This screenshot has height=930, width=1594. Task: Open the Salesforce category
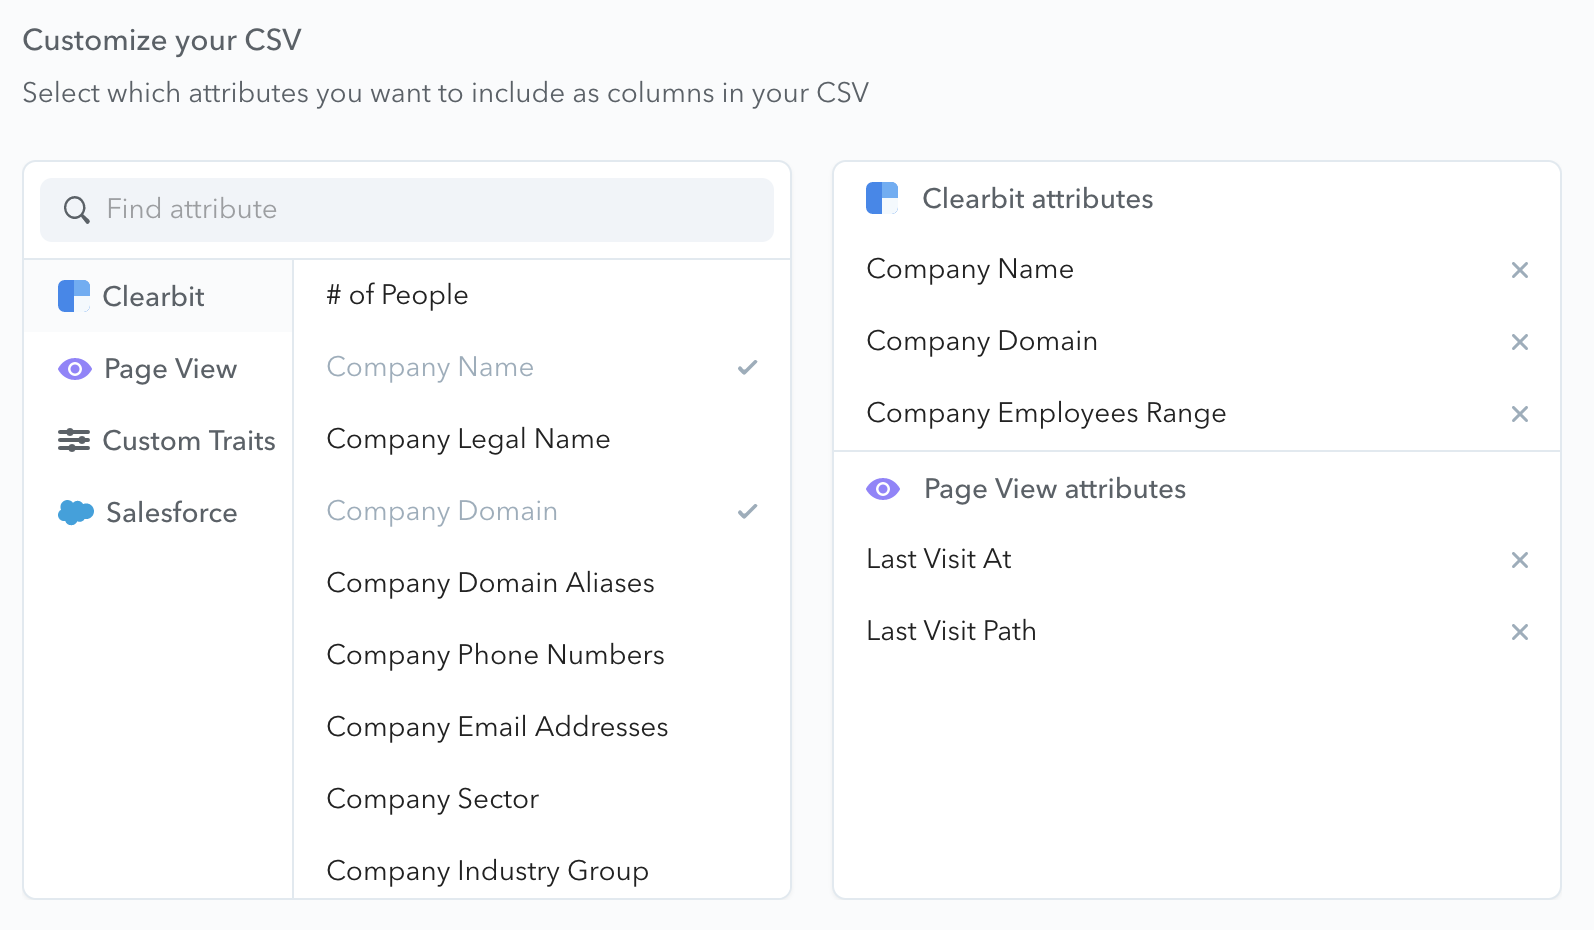tap(158, 512)
